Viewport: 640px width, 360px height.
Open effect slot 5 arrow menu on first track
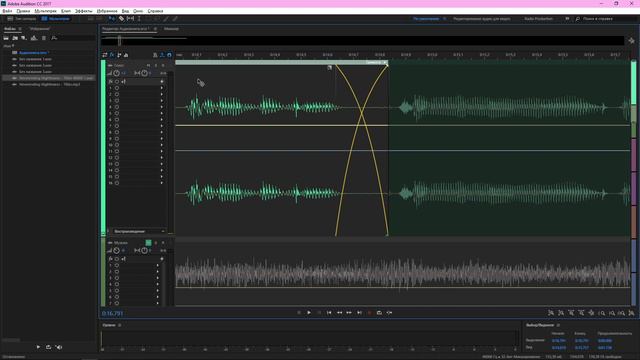[162, 113]
